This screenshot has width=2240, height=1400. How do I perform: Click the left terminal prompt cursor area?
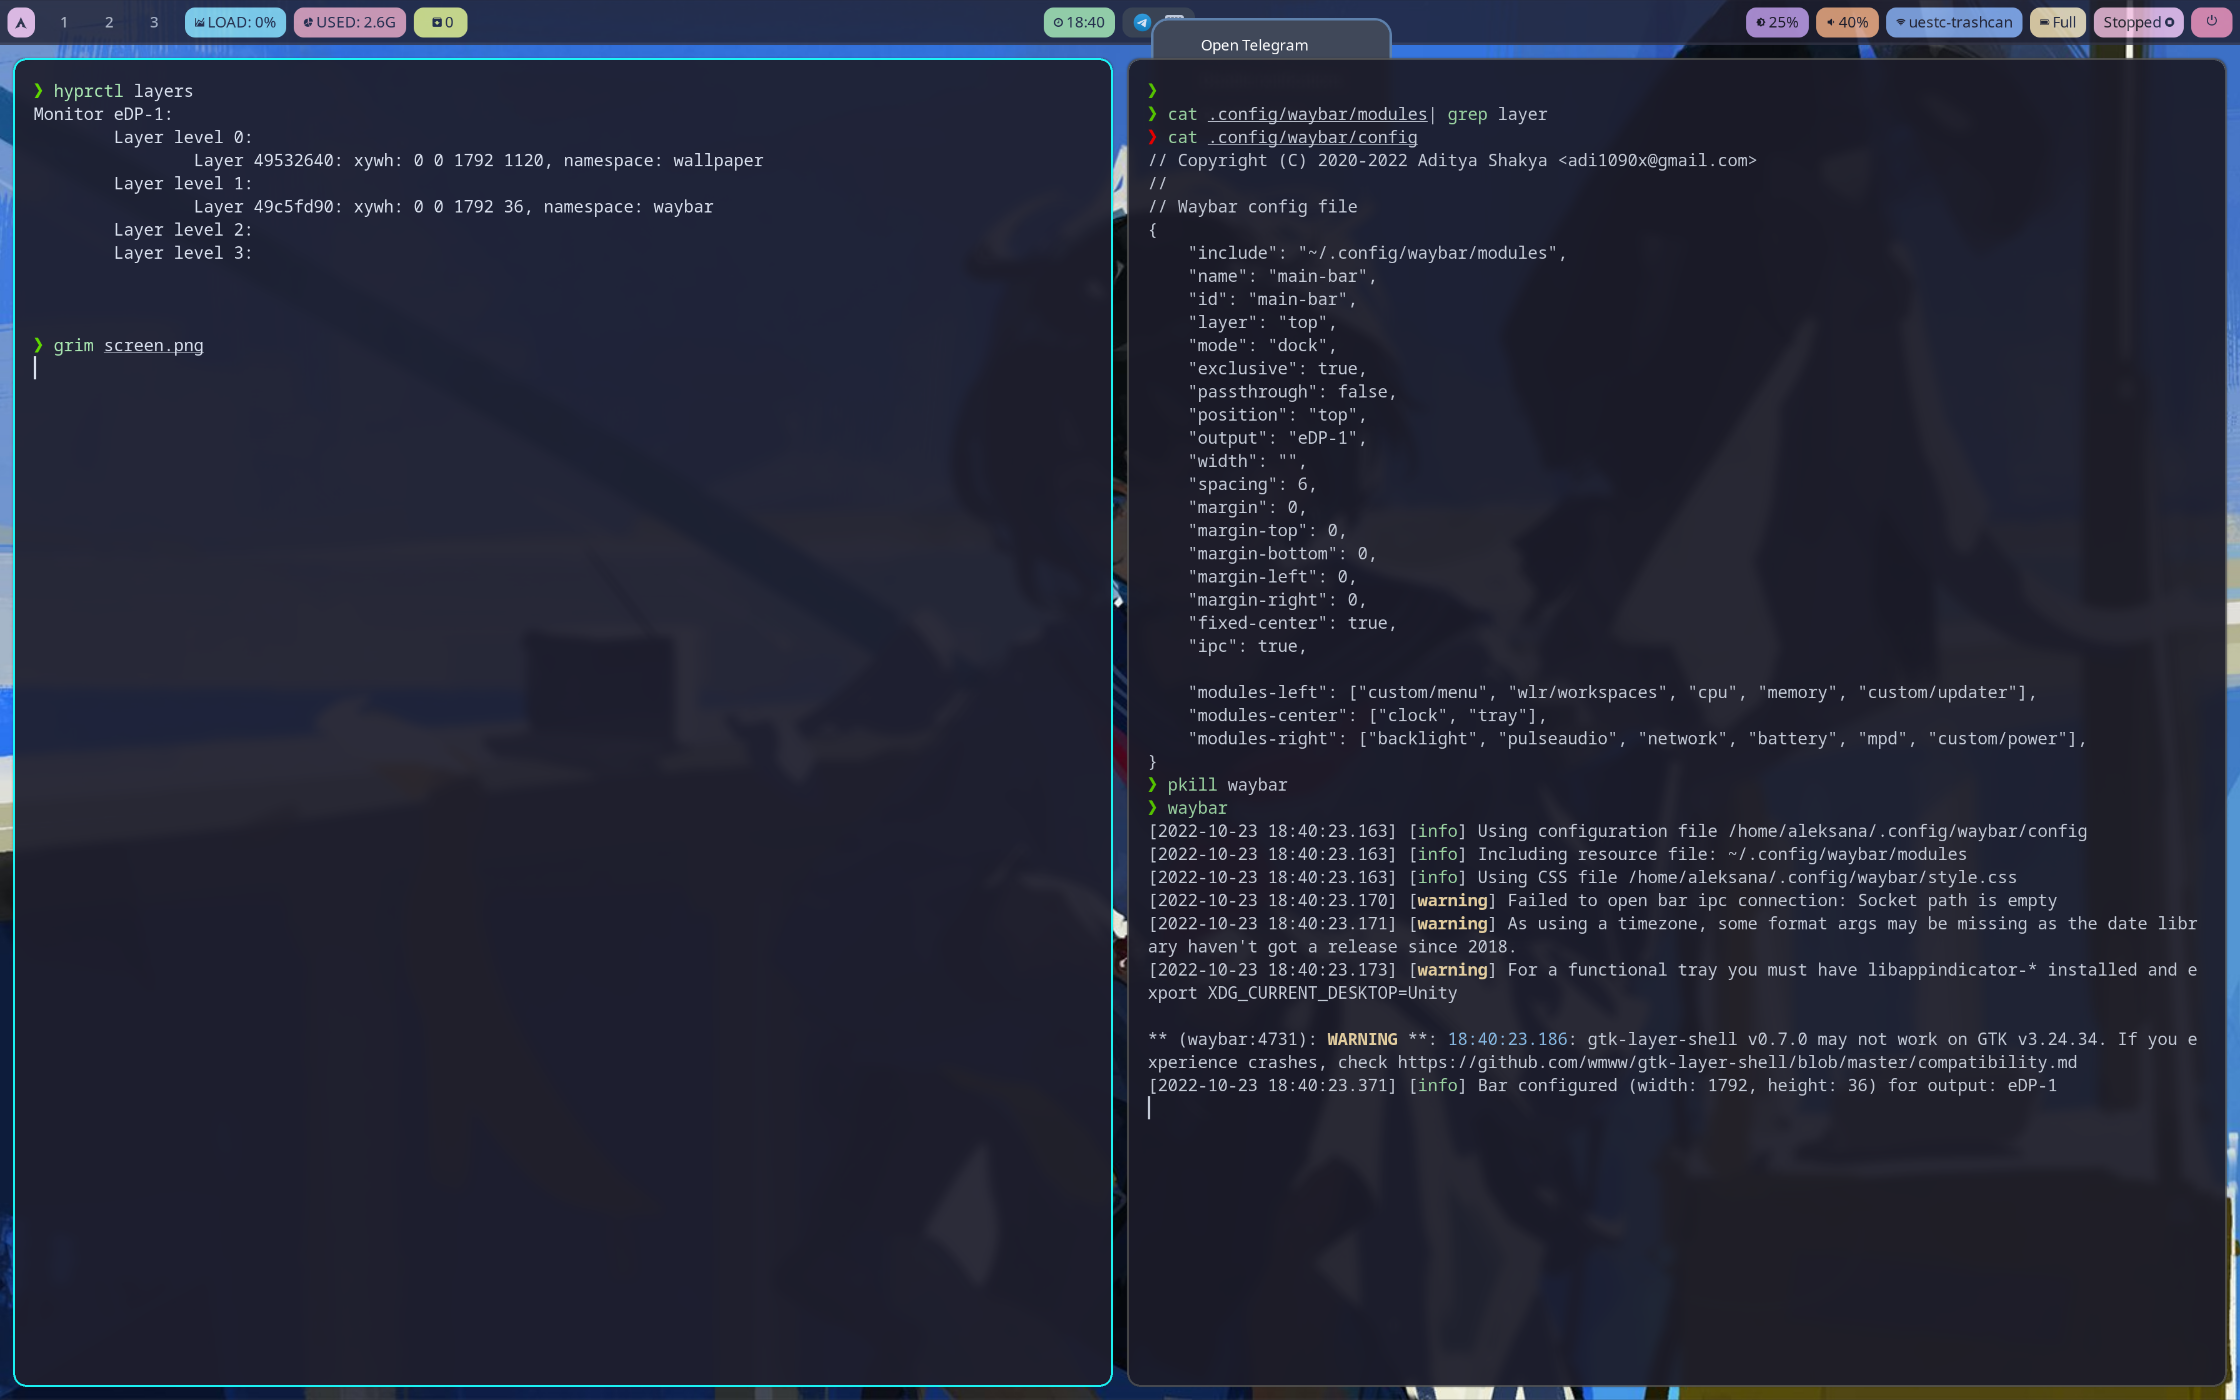(36, 368)
